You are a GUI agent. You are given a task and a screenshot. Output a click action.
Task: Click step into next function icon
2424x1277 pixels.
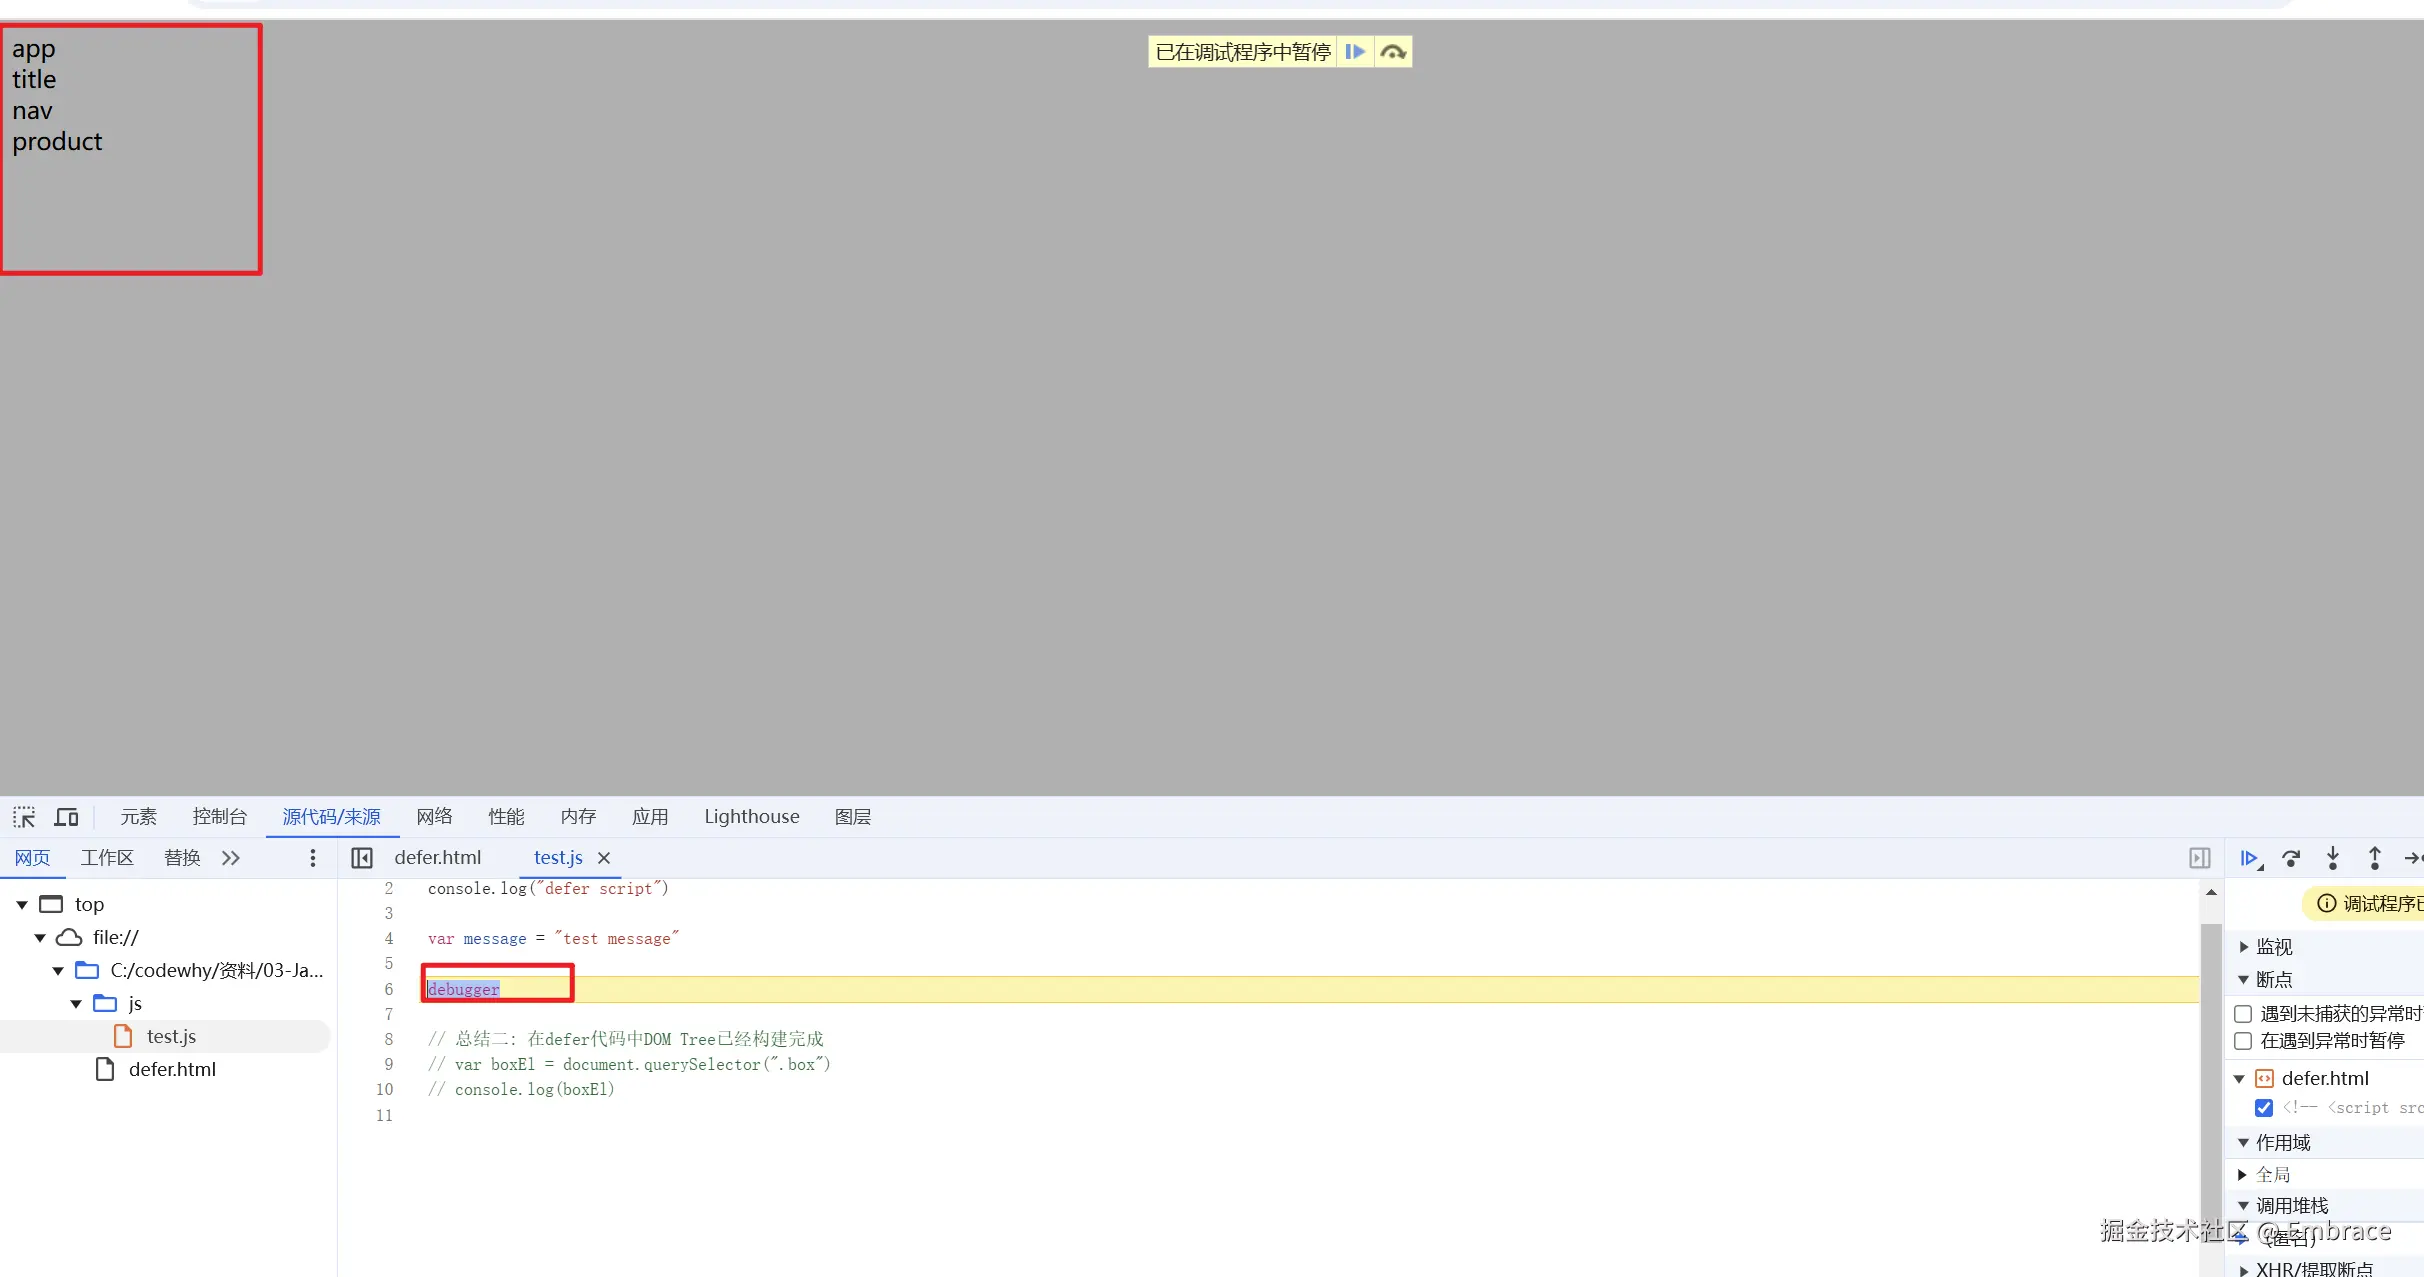(x=2333, y=858)
